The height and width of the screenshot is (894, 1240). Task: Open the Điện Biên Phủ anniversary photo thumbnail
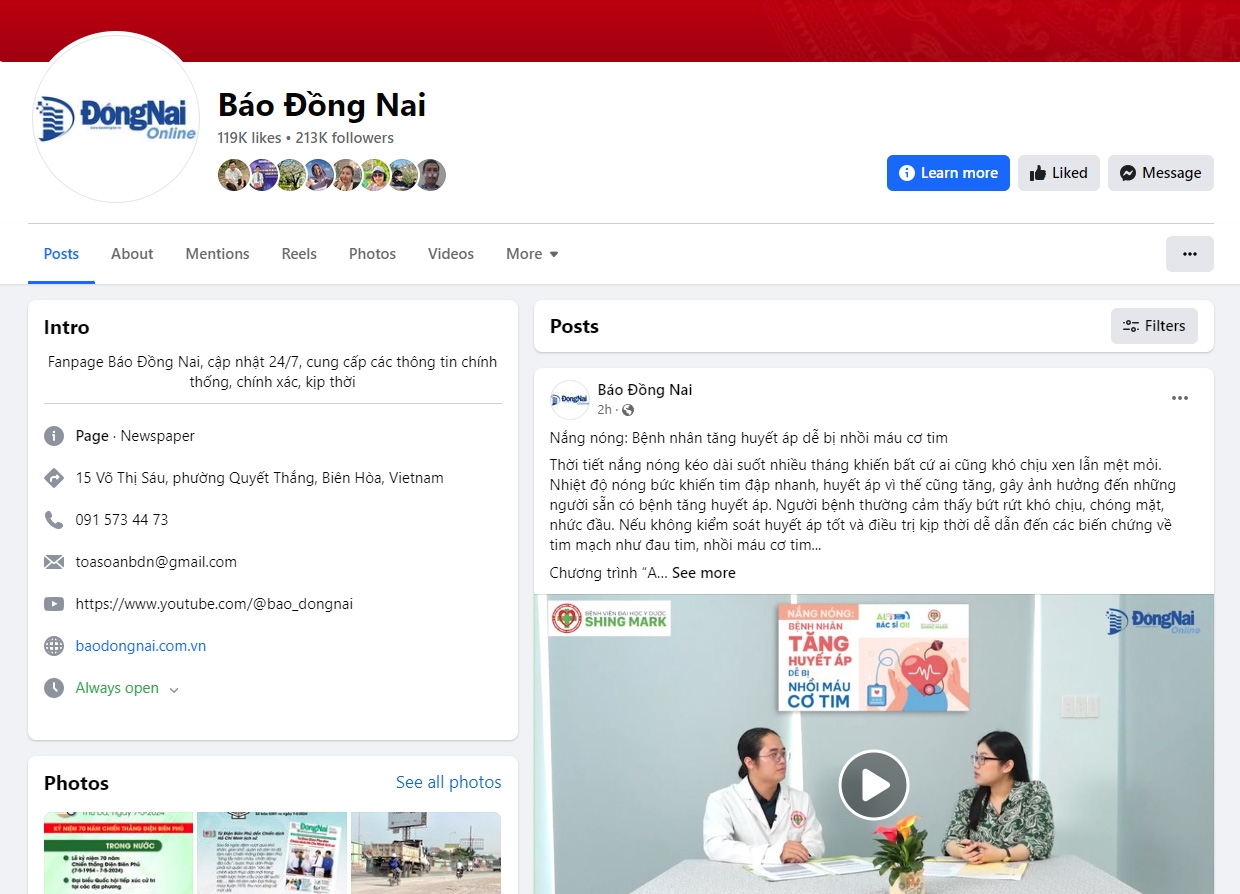pos(119,853)
